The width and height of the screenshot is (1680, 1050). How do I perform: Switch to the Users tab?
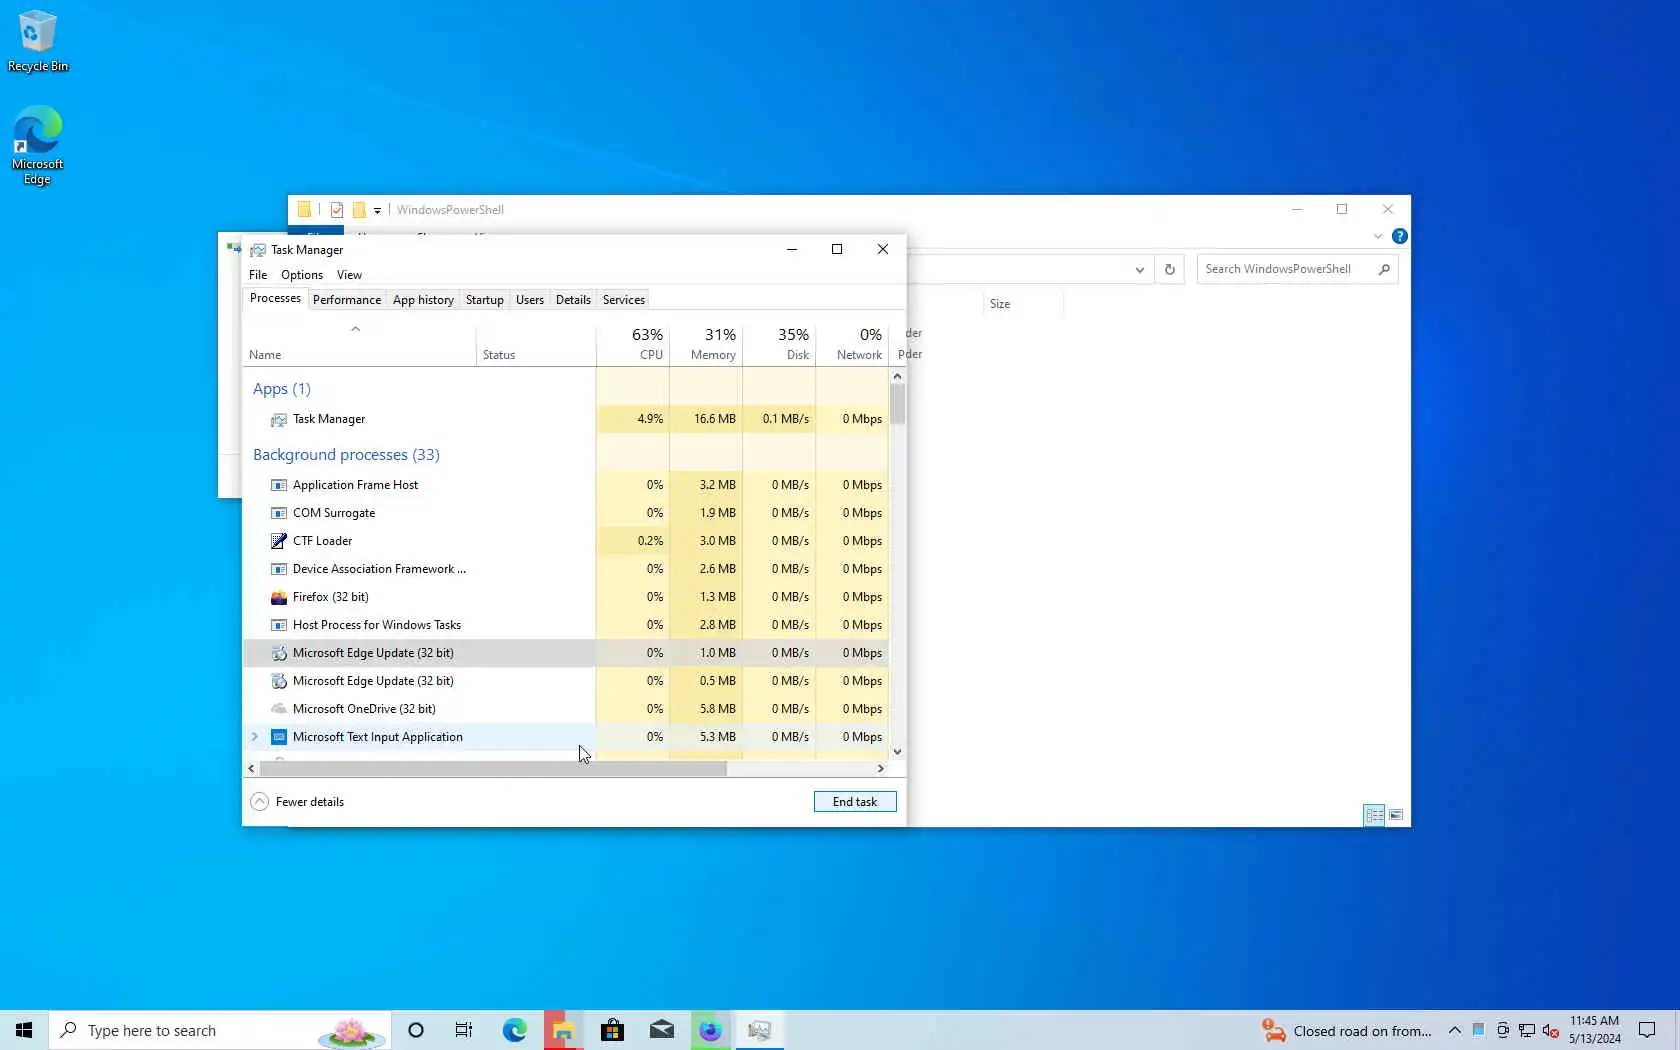530,300
